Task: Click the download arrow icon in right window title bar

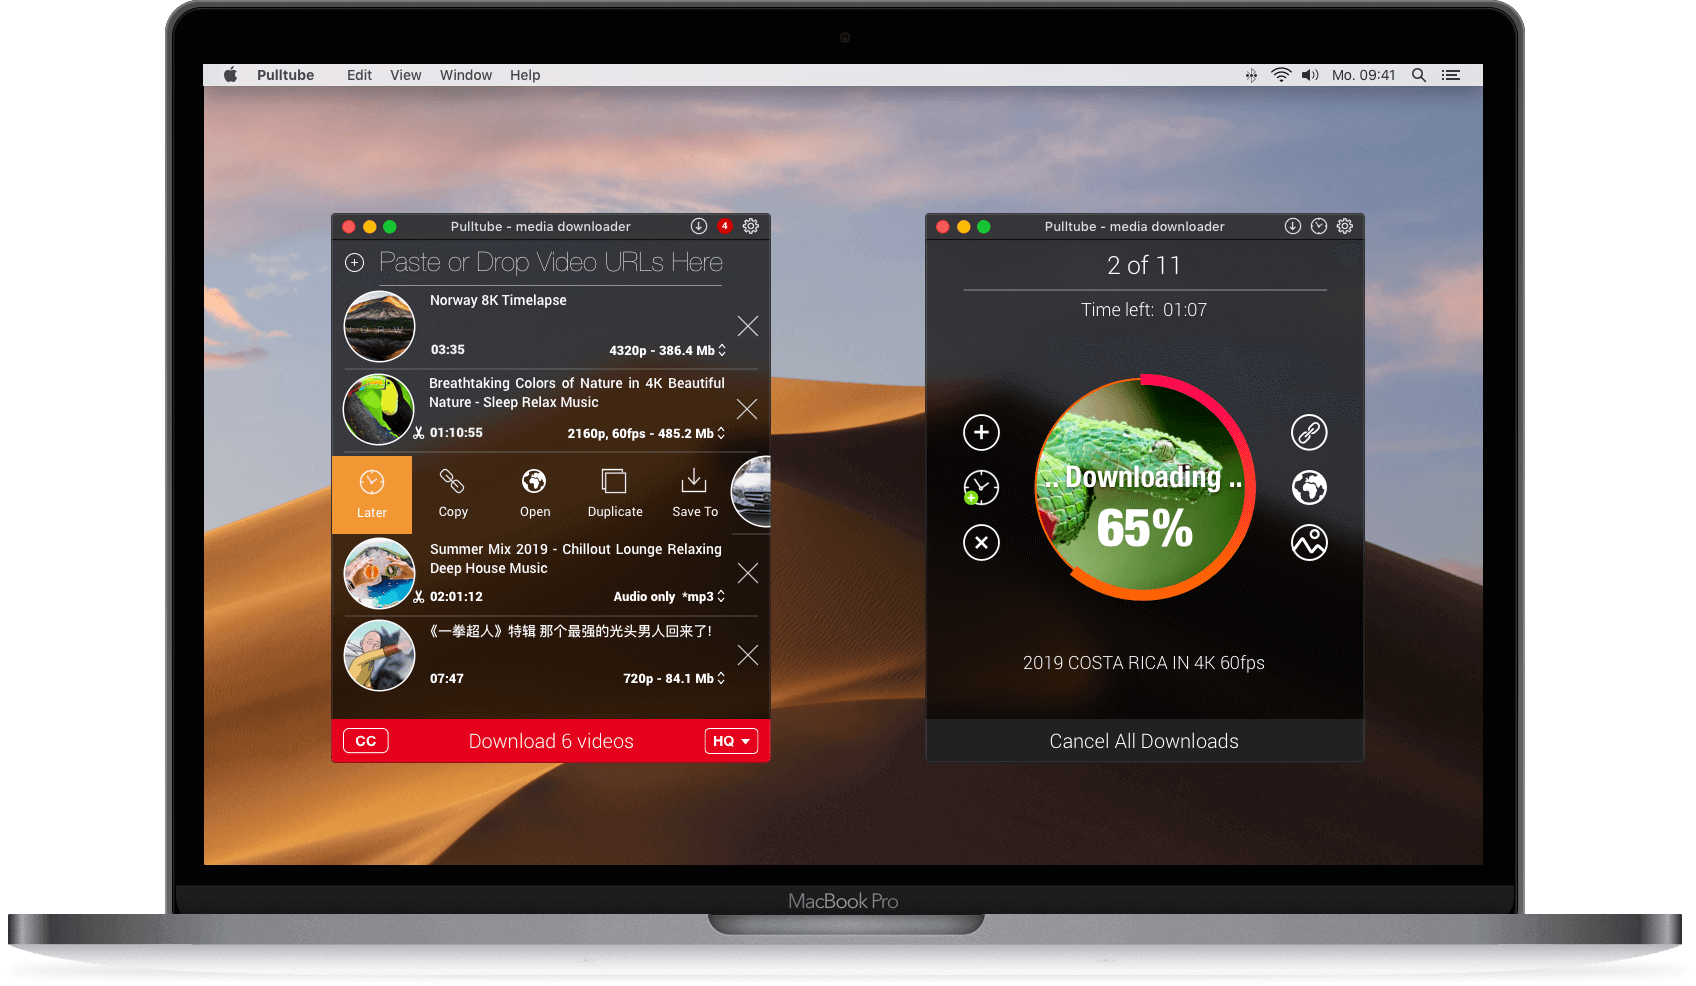Action: [1293, 226]
